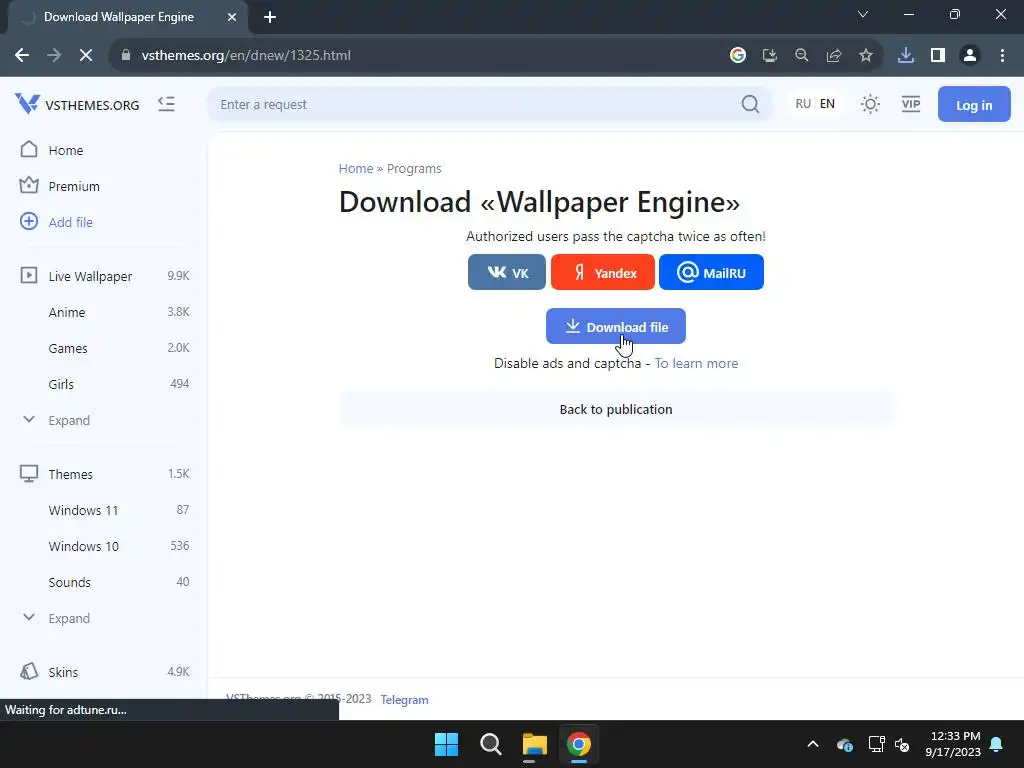Image resolution: width=1024 pixels, height=768 pixels.
Task: Click Back to publication
Action: 616,409
